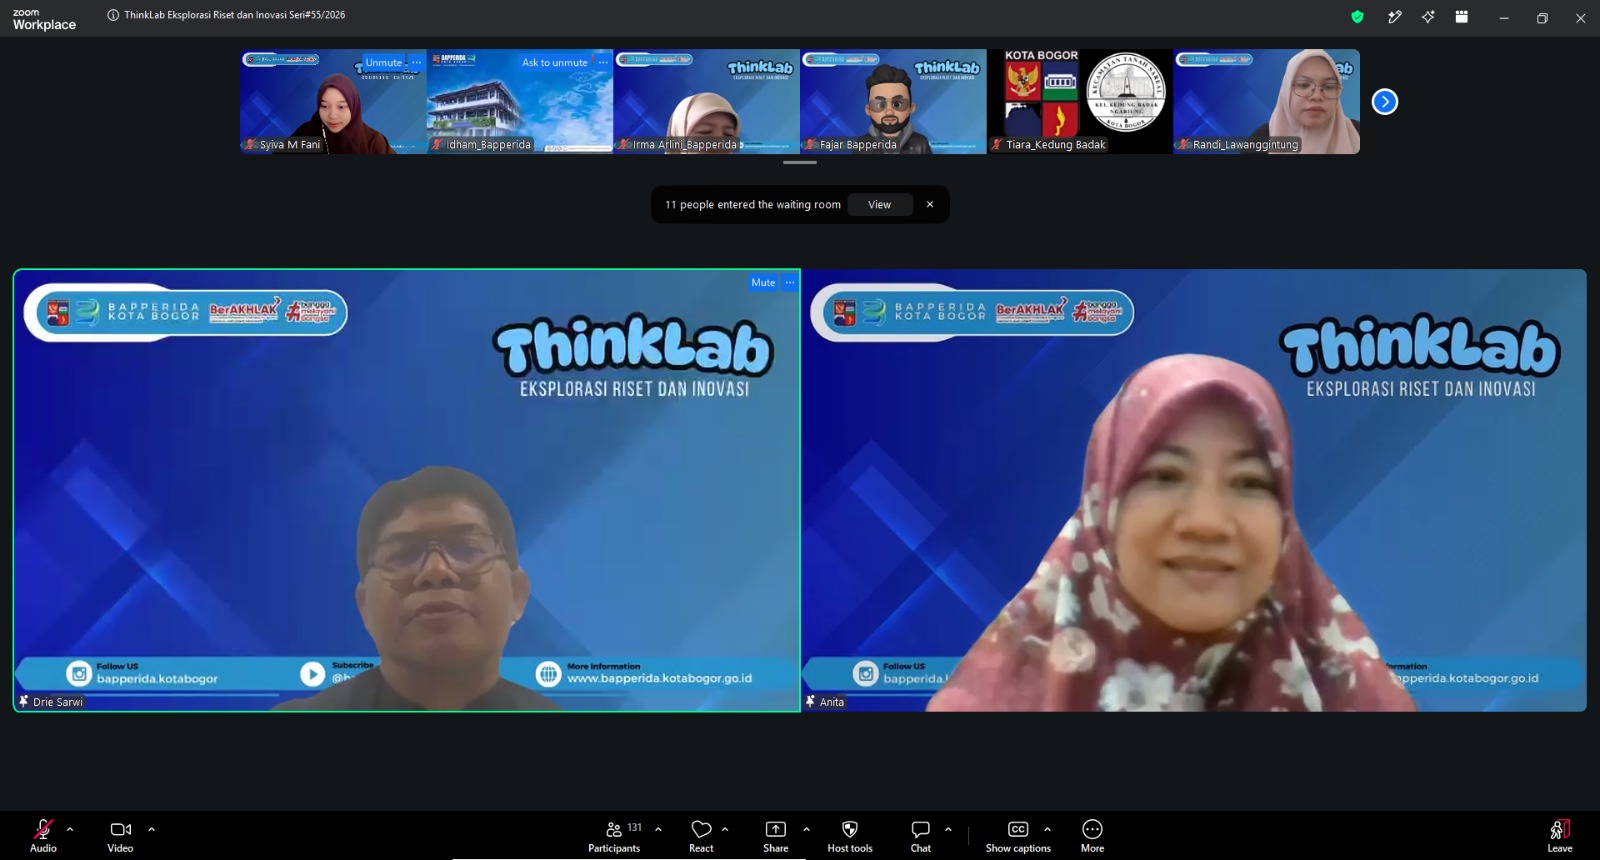The image size is (1600, 860).
Task: Leave the meeting
Action: coord(1560,835)
